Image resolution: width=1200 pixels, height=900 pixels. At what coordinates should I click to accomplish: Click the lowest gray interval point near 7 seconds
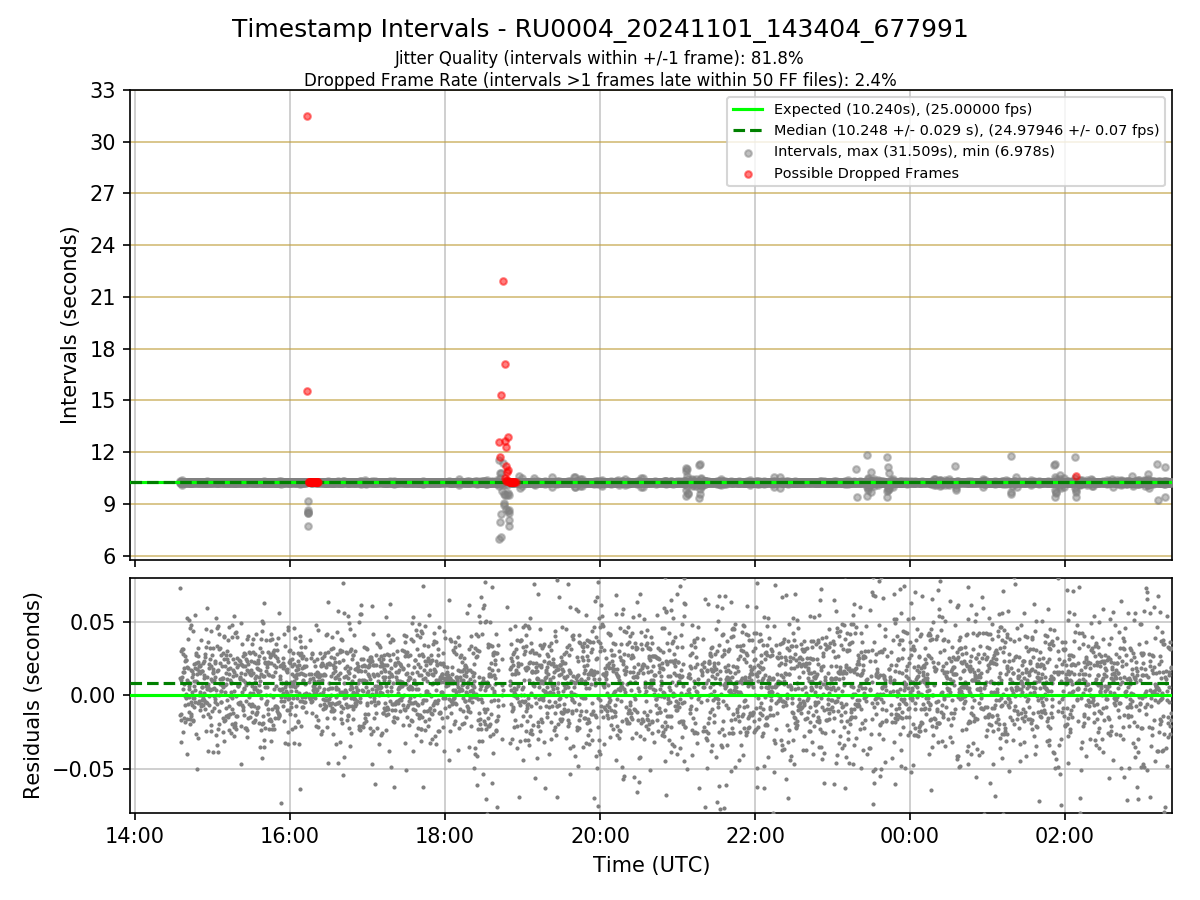tap(499, 539)
